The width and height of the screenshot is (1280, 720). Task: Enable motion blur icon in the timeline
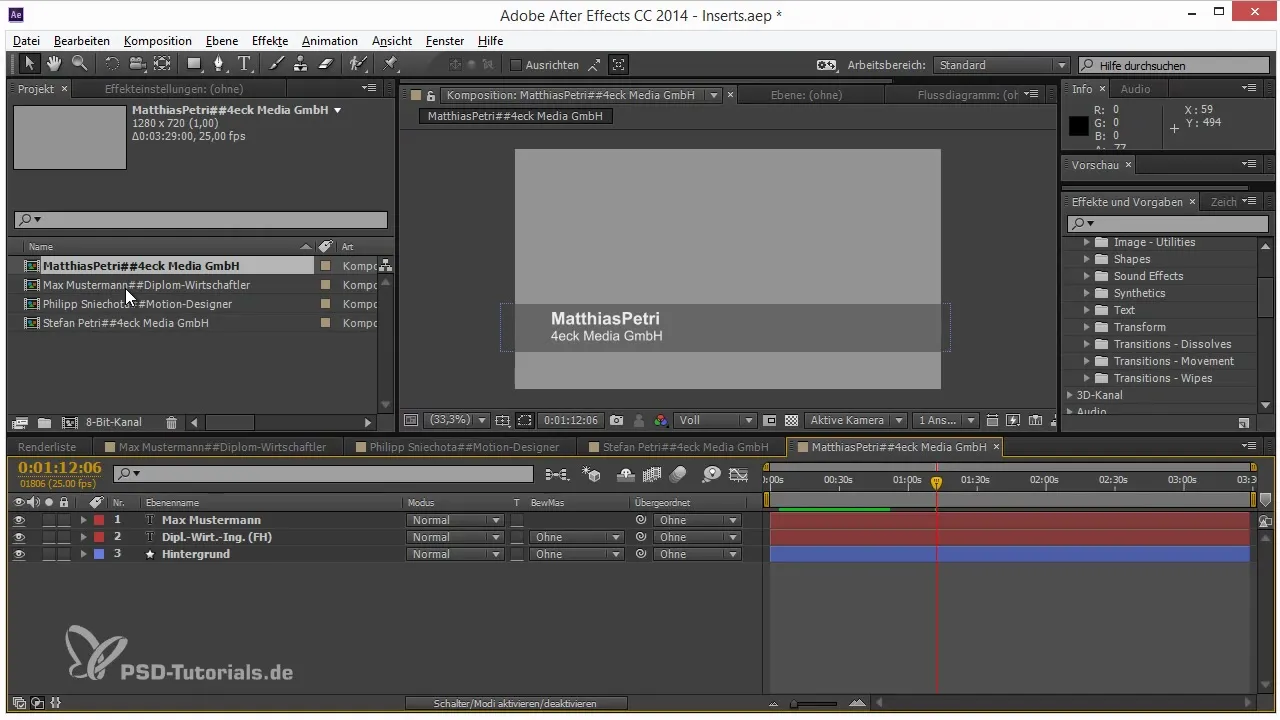(679, 474)
